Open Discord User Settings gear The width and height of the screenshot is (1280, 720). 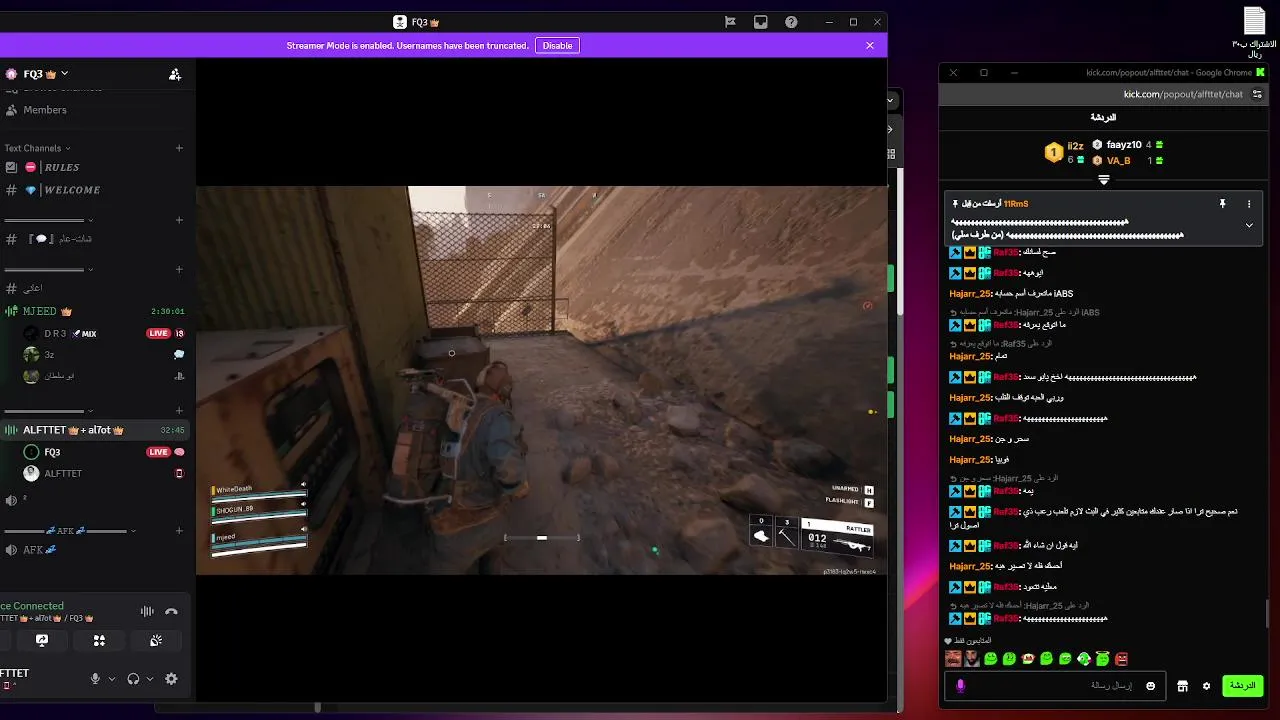click(x=171, y=679)
